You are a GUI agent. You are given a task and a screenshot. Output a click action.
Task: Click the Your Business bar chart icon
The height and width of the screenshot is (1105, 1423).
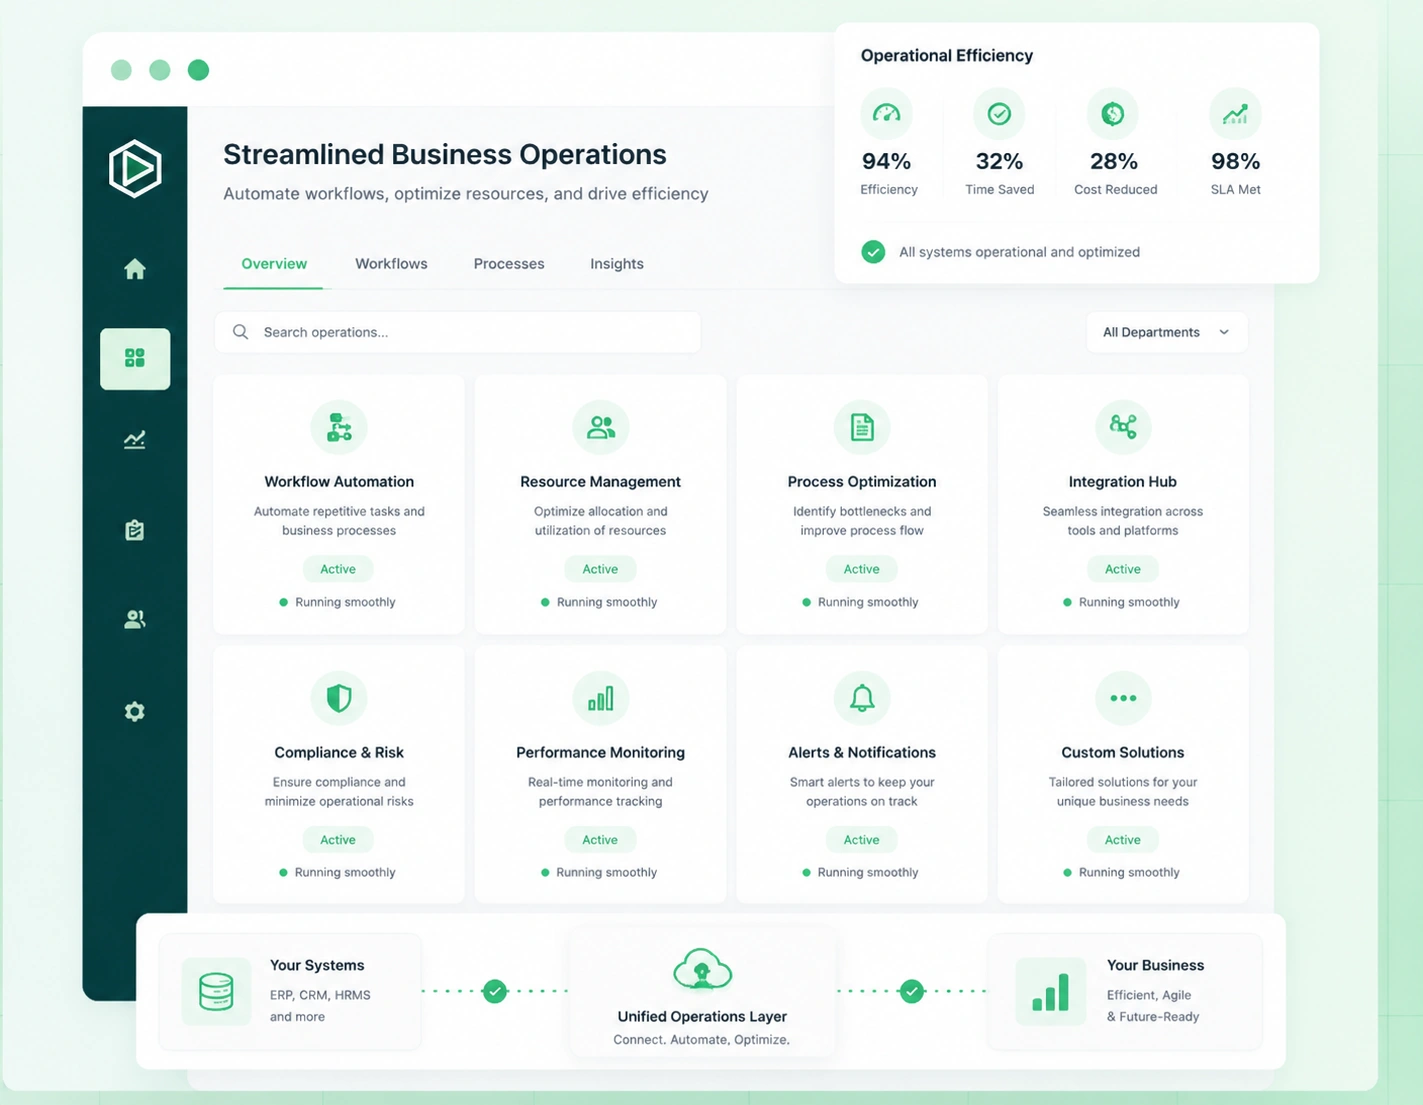1051,991
